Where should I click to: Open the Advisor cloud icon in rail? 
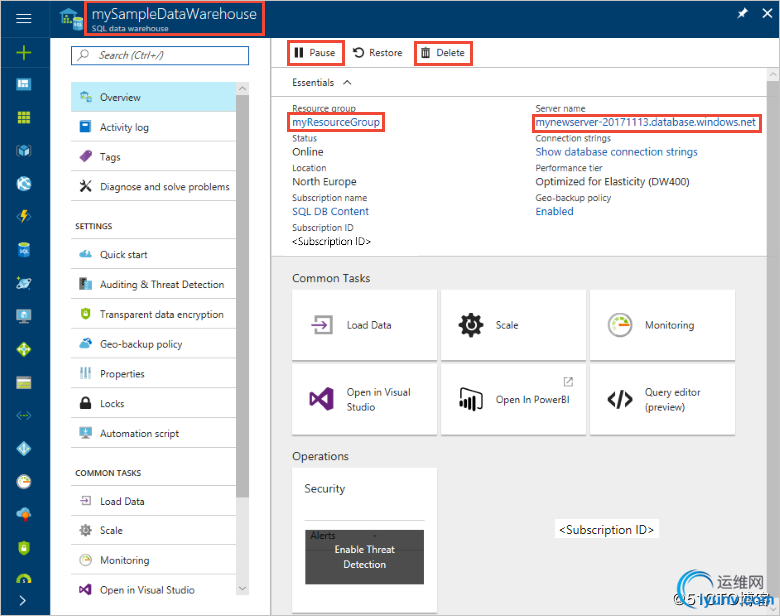point(23,514)
